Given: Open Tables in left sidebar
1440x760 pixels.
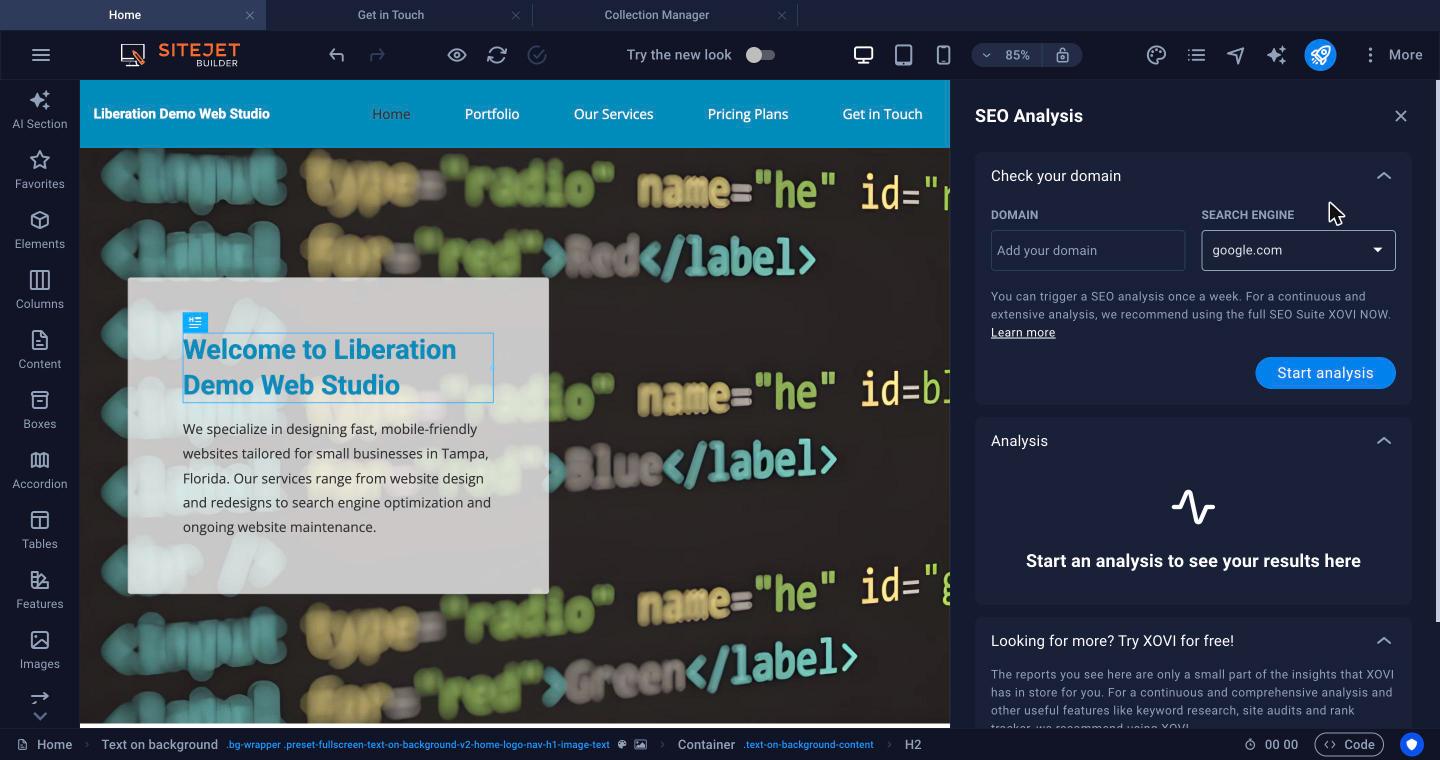Looking at the screenshot, I should click(x=40, y=530).
